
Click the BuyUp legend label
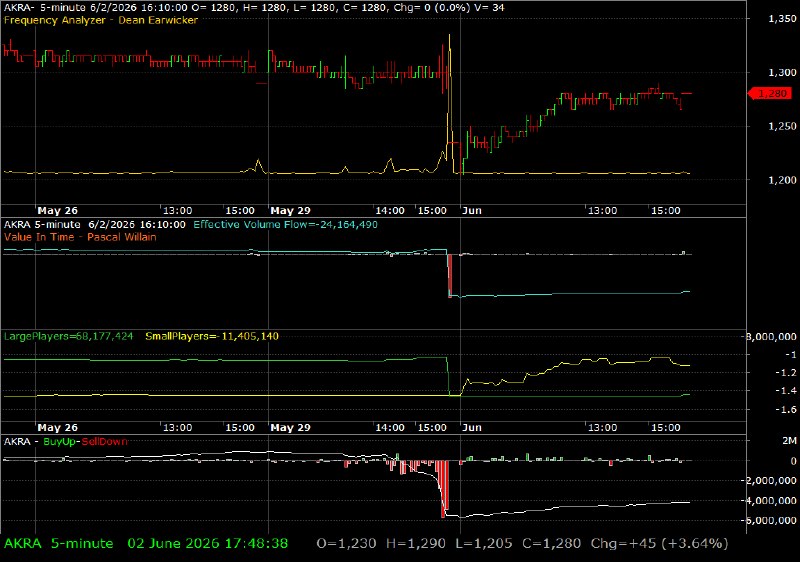(59, 442)
